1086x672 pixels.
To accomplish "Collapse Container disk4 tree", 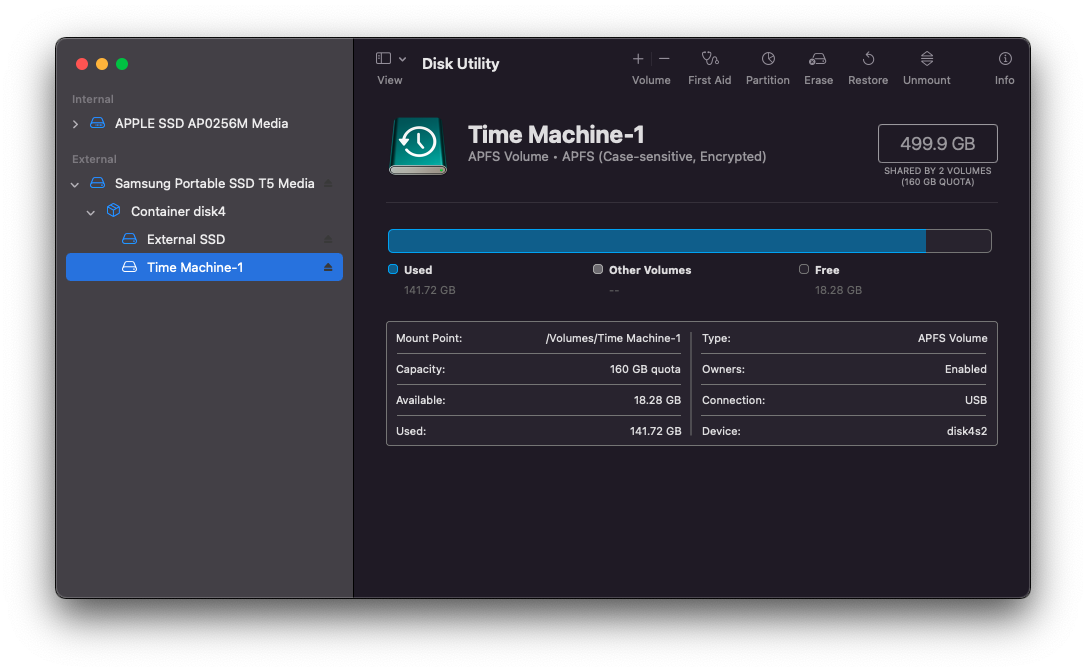I will pos(91,212).
